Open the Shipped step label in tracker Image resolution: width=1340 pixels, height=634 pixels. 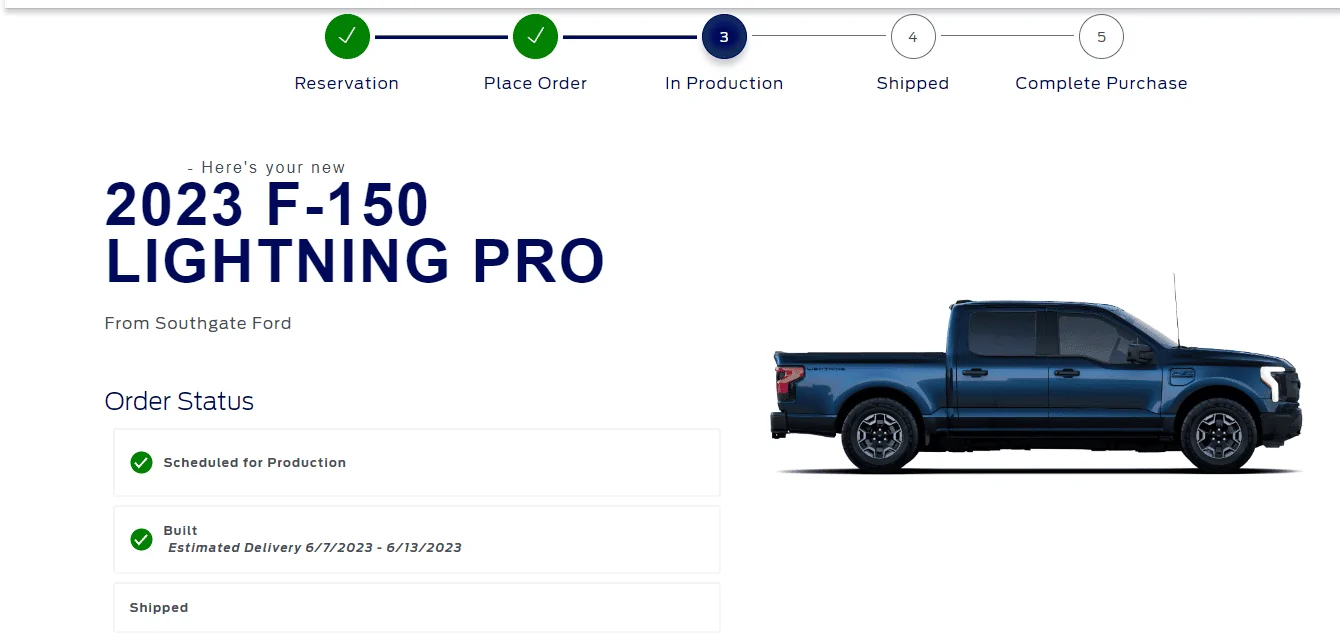913,83
